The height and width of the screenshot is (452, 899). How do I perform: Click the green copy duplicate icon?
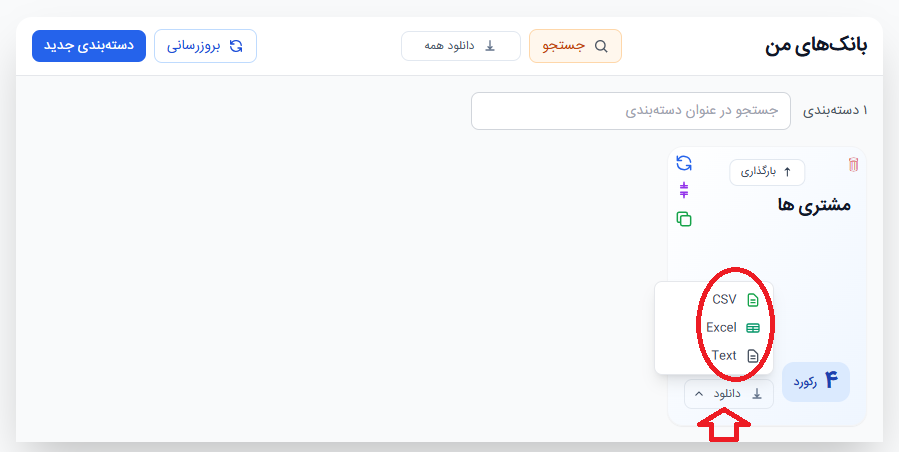point(684,219)
